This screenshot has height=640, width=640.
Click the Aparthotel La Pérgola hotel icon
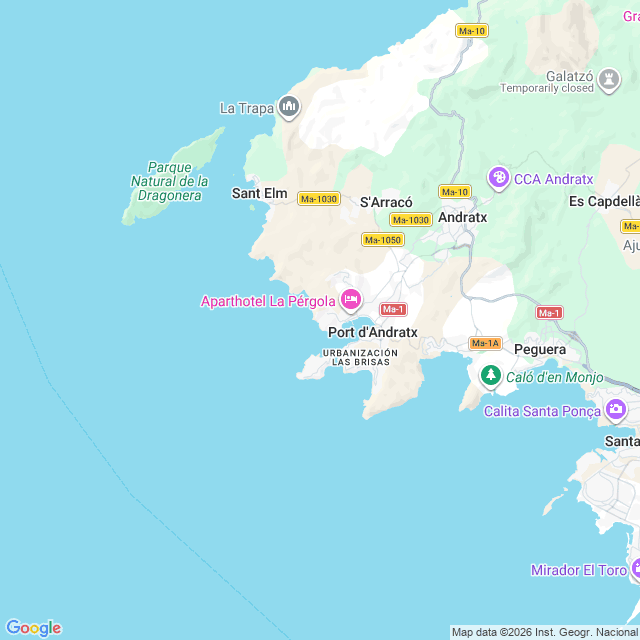(351, 300)
